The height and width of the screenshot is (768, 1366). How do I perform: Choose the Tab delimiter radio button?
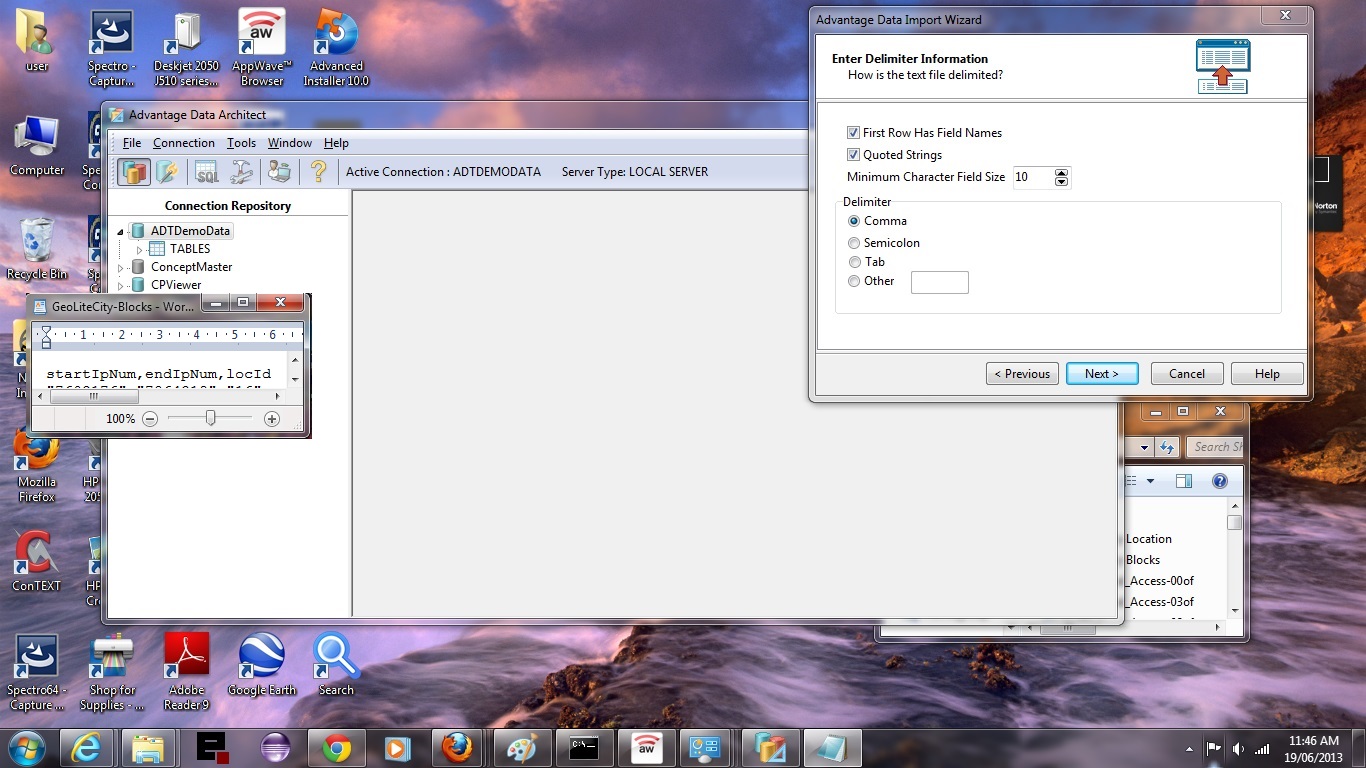click(854, 262)
